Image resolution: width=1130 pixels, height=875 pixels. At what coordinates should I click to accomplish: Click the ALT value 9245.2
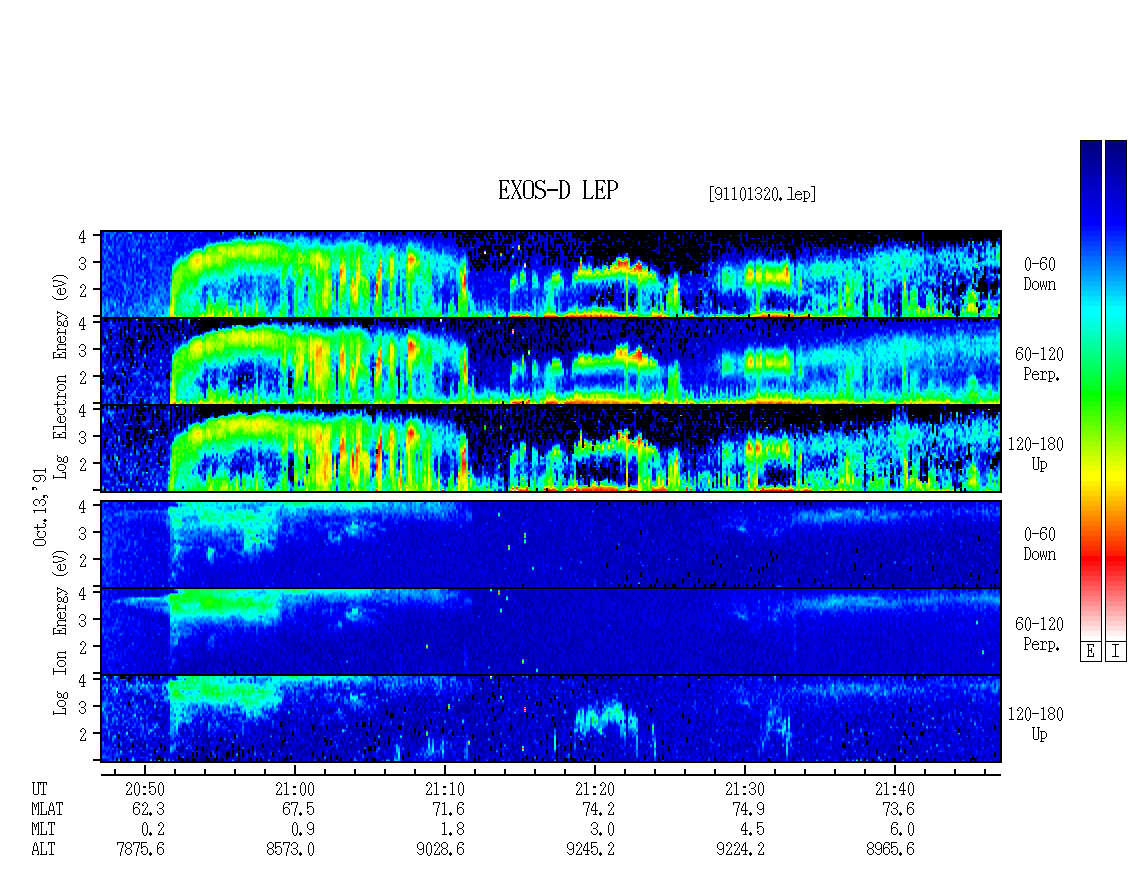pyautogui.click(x=590, y=850)
